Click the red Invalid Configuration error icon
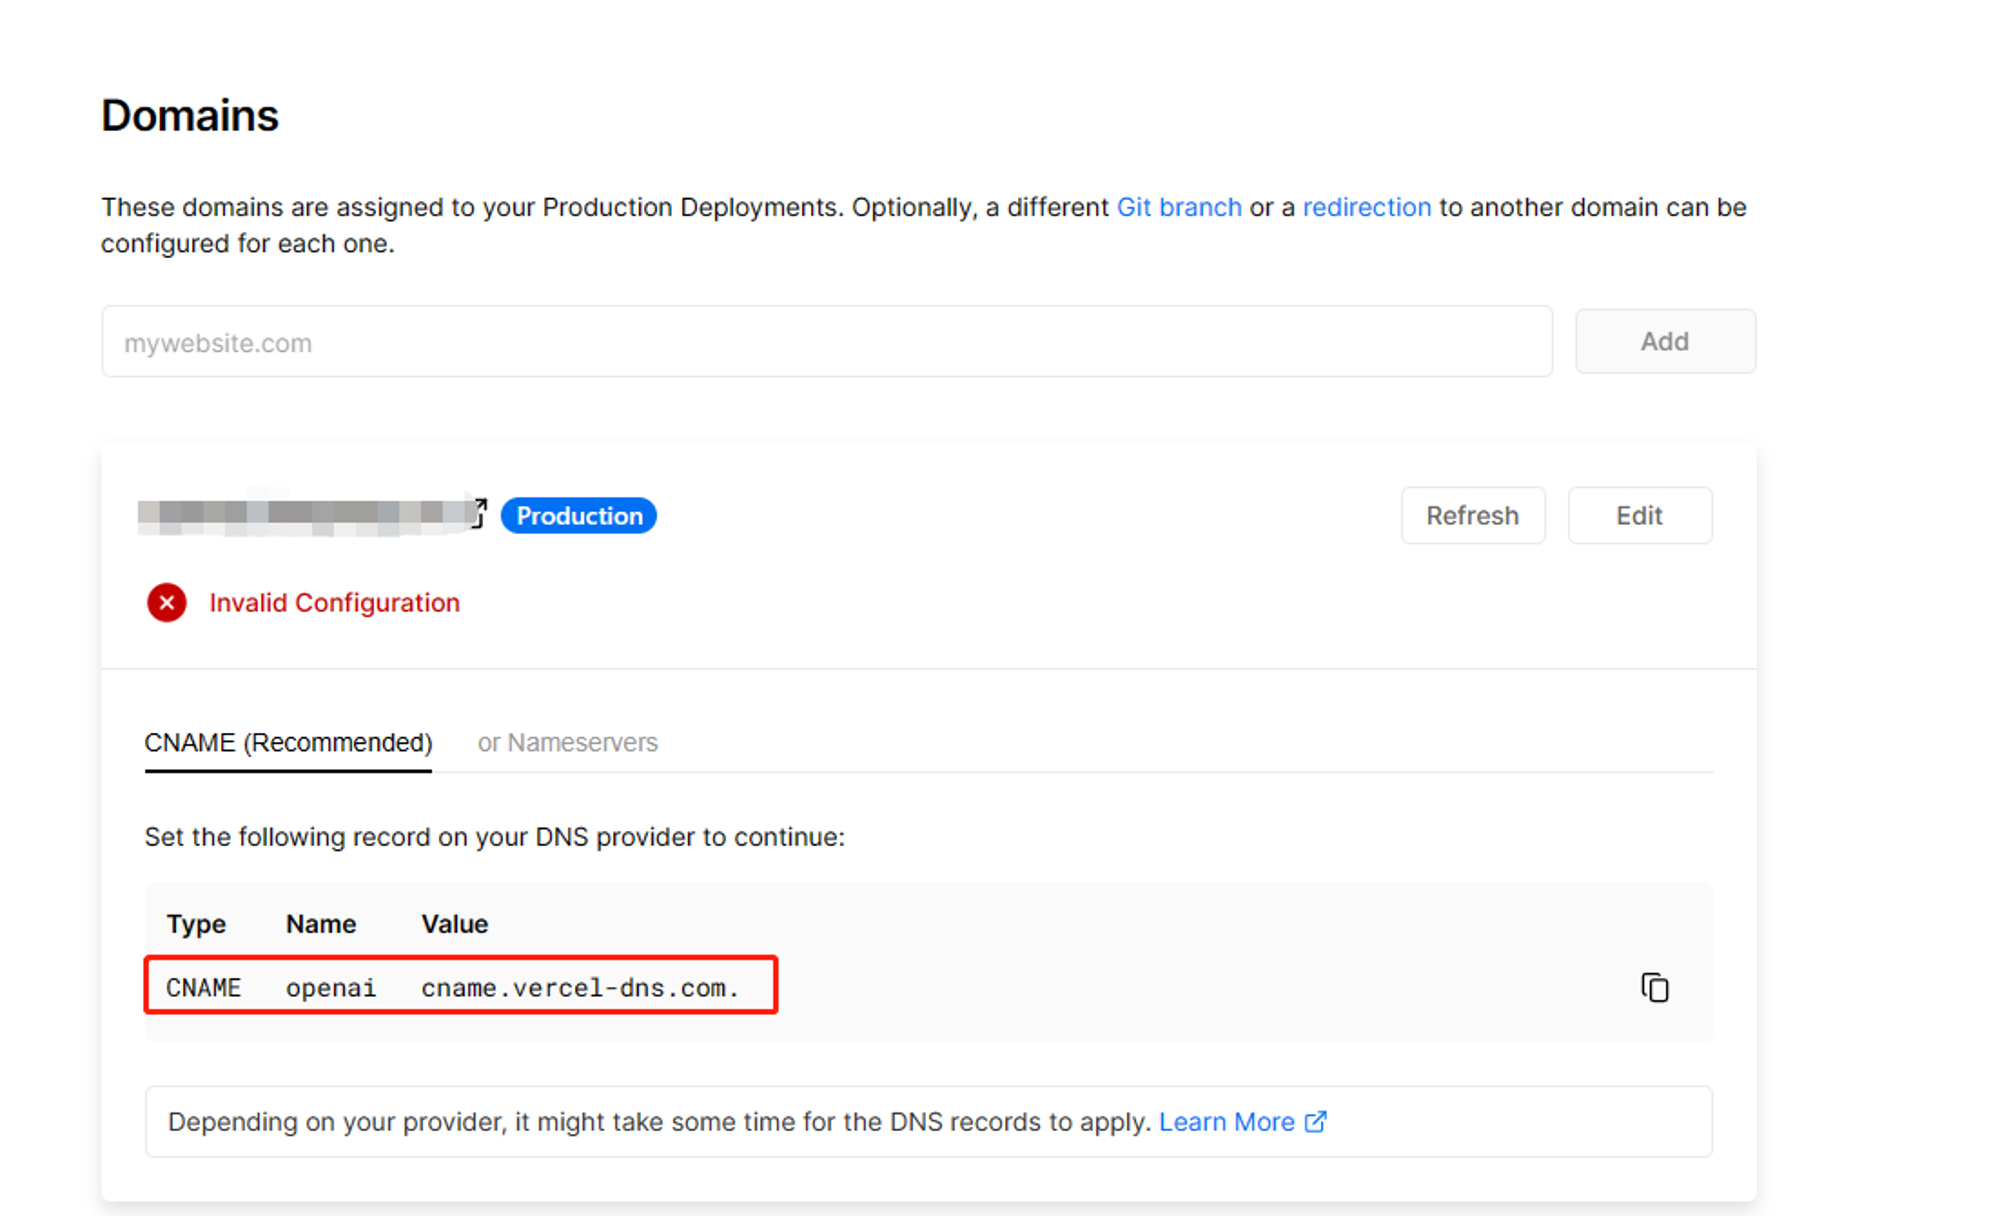Viewport: 2000px width, 1216px height. (167, 603)
